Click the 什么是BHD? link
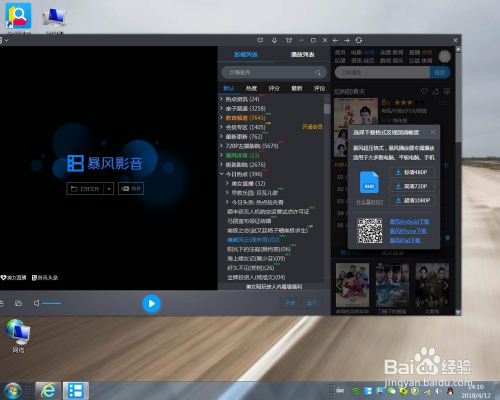Viewport: 500px width, 400px height. tap(369, 202)
